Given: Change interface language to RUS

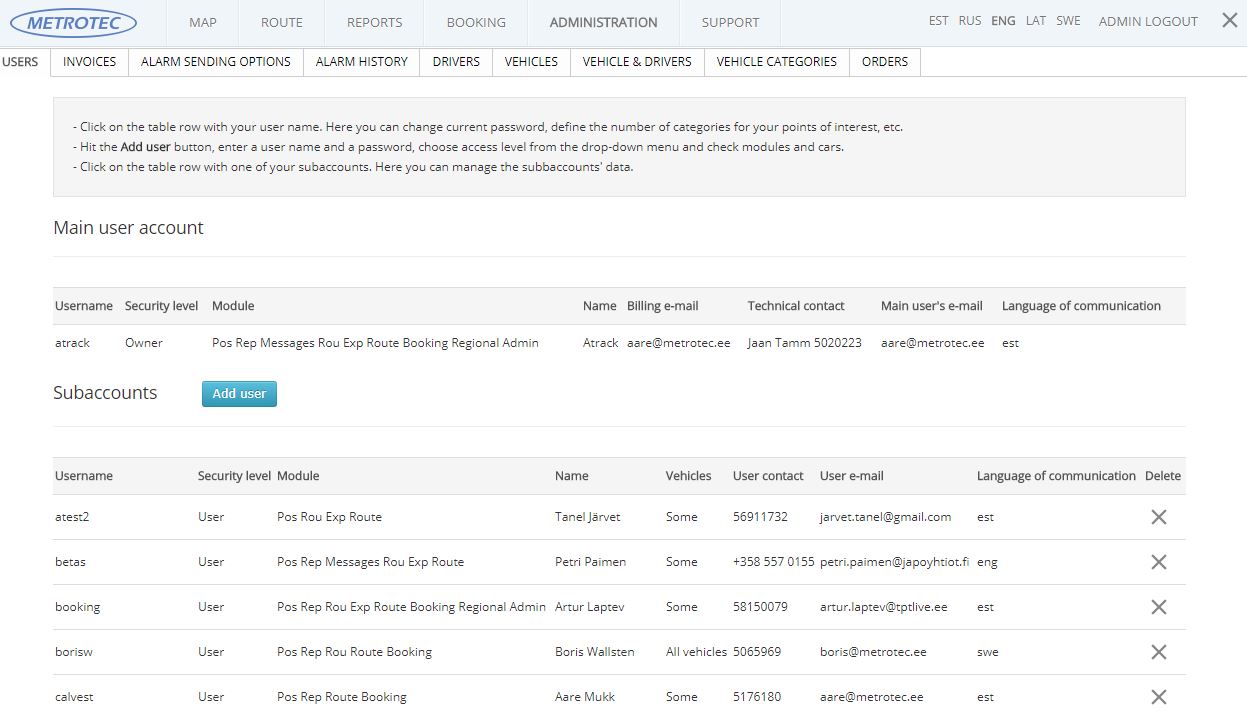Looking at the screenshot, I should point(969,21).
